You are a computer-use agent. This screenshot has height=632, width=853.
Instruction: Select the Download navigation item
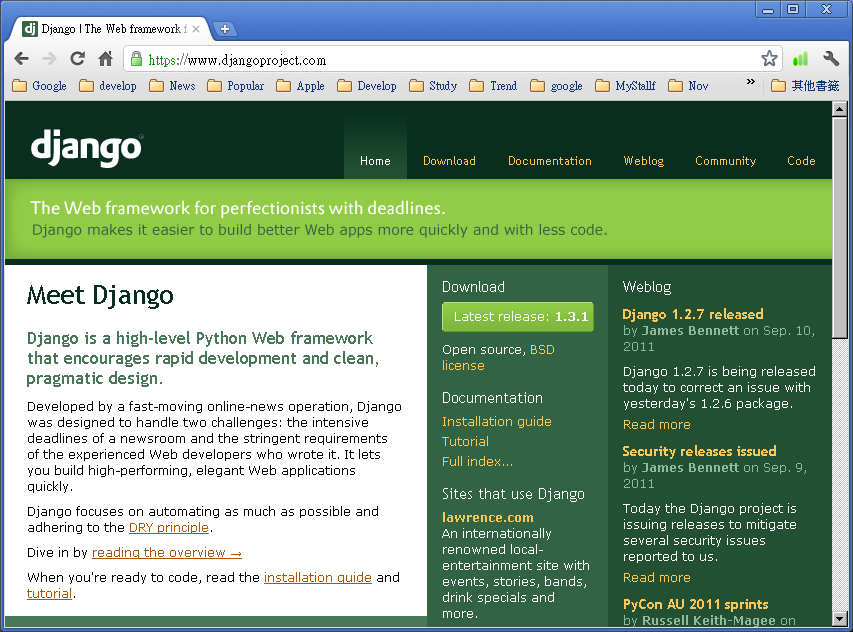[449, 161]
